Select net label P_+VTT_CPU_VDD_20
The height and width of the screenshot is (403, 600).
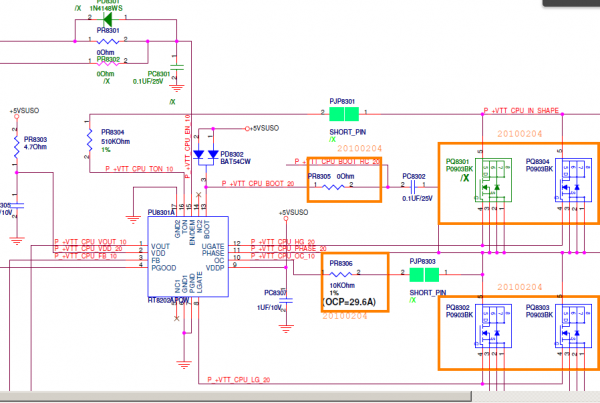(88, 249)
